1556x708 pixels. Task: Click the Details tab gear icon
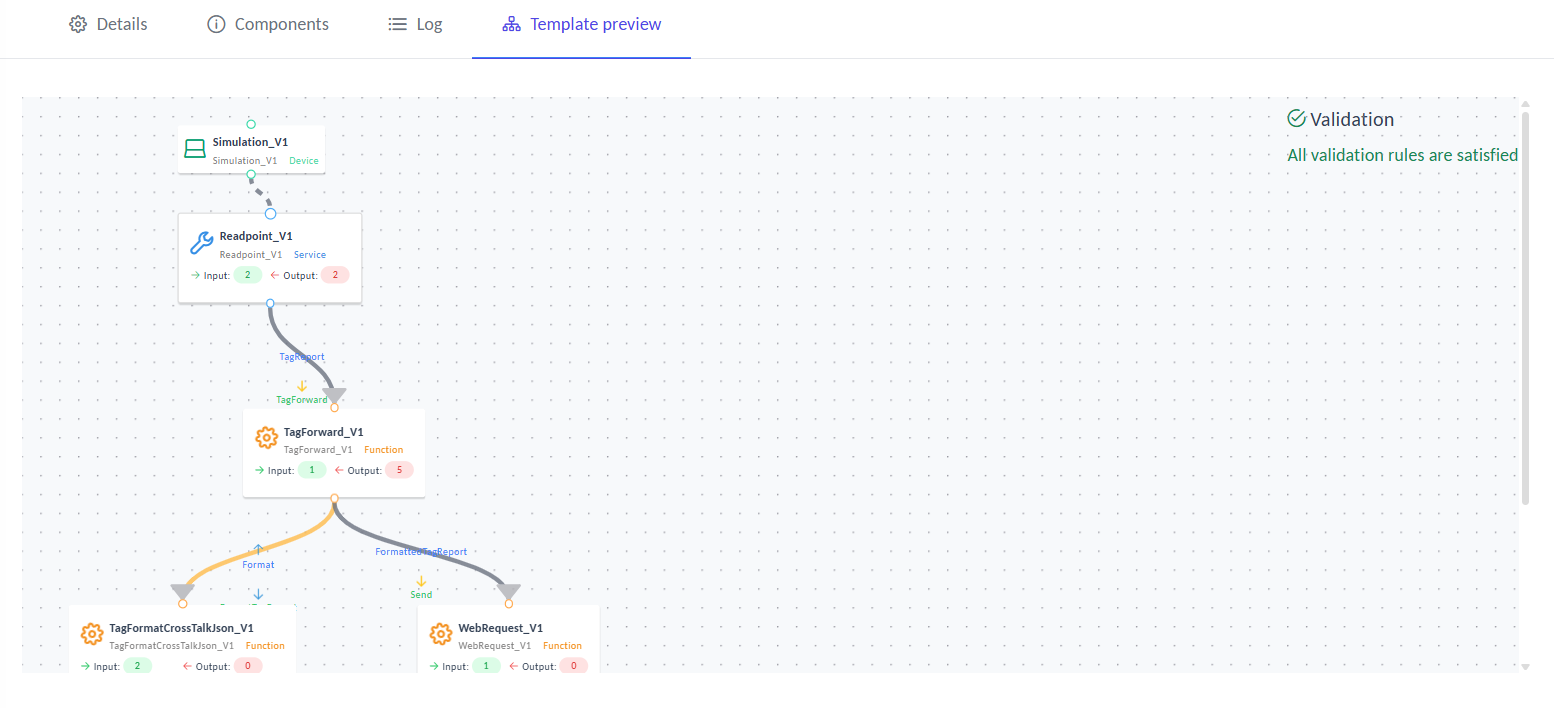coord(78,24)
